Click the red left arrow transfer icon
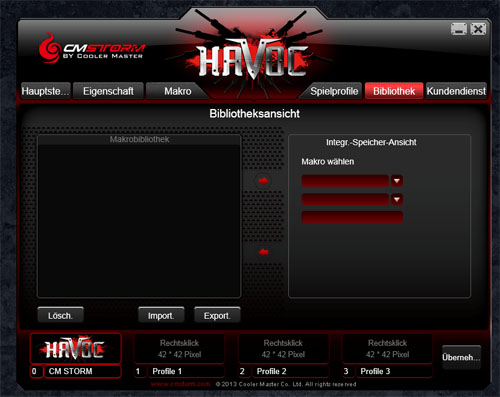 [263, 252]
